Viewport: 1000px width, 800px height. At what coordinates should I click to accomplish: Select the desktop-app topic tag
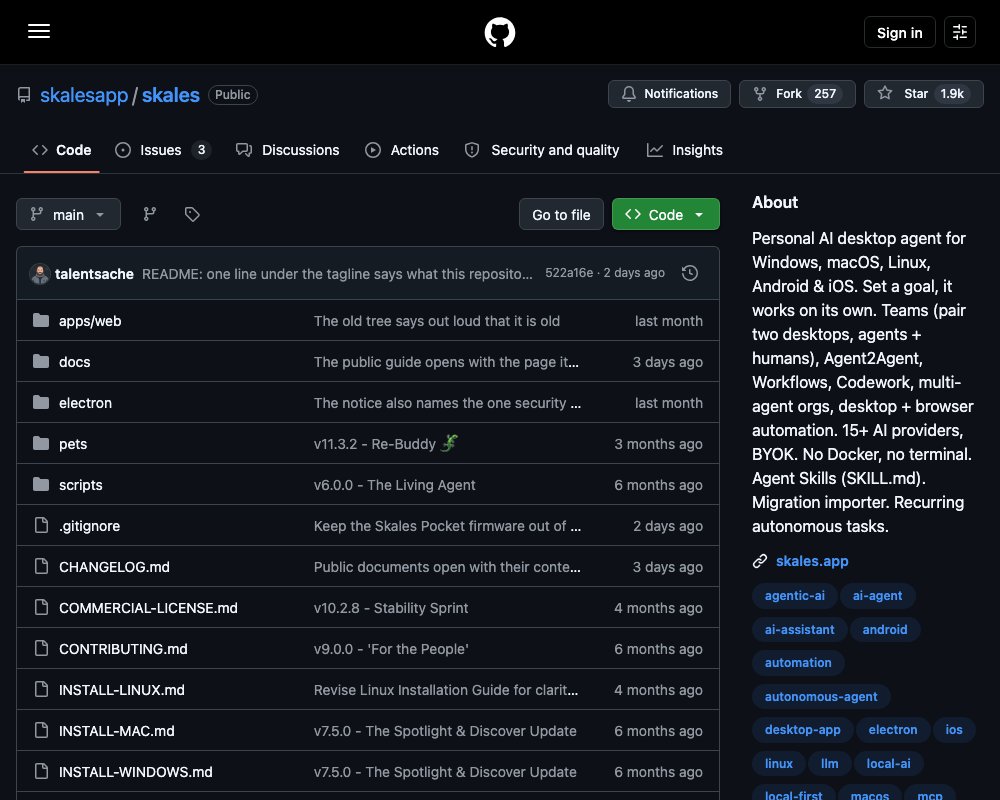point(802,729)
